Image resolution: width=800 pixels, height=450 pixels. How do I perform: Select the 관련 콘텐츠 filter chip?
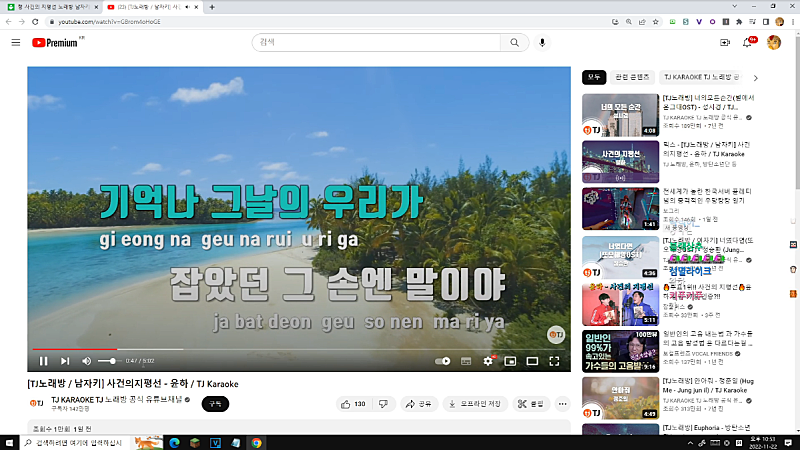(x=632, y=77)
